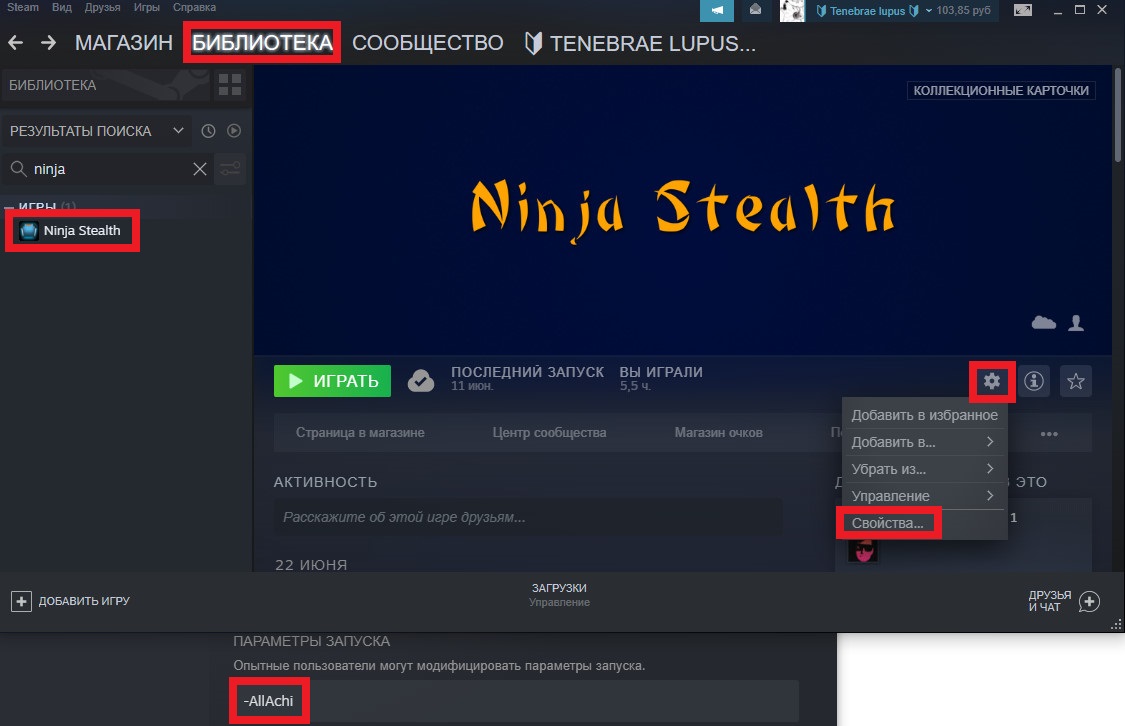1125x726 pixels.
Task: Click the ready-to-play filter icon
Action: pyautogui.click(x=234, y=131)
